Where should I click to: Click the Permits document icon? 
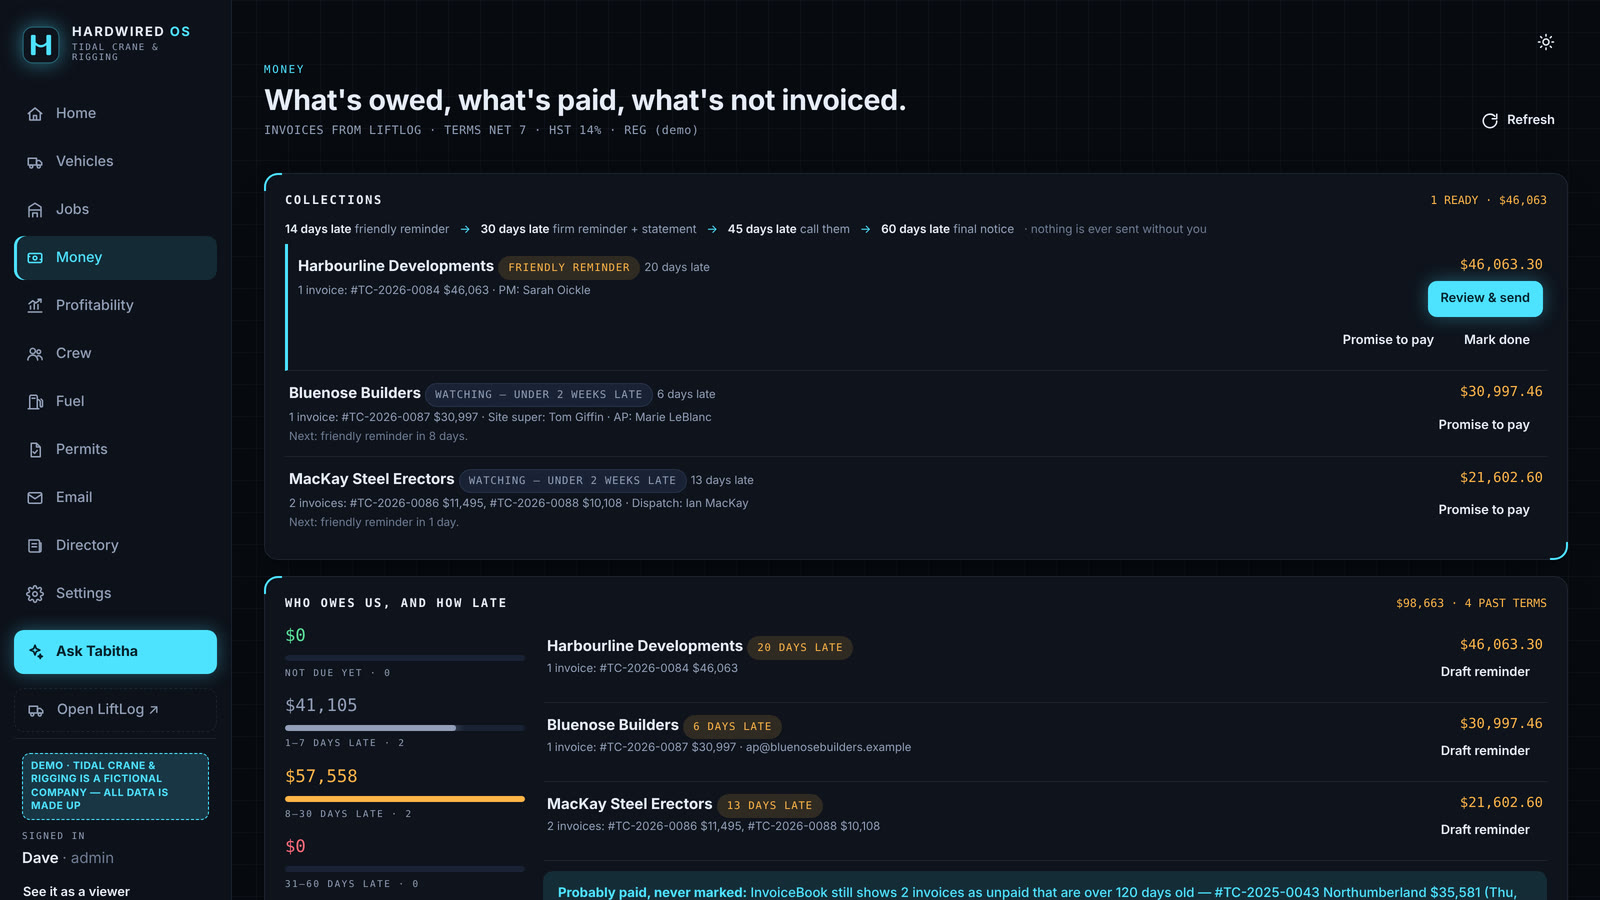35,450
